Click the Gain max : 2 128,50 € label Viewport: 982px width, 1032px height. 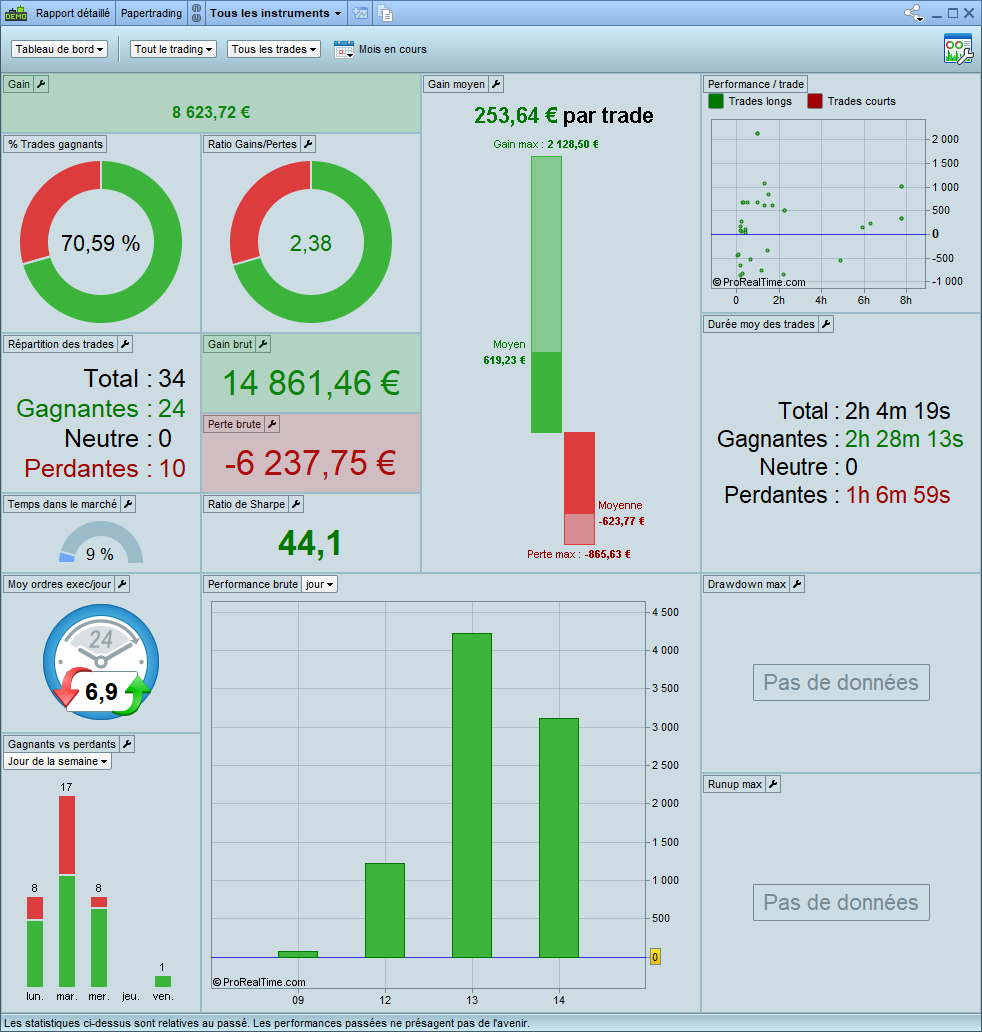tap(546, 144)
